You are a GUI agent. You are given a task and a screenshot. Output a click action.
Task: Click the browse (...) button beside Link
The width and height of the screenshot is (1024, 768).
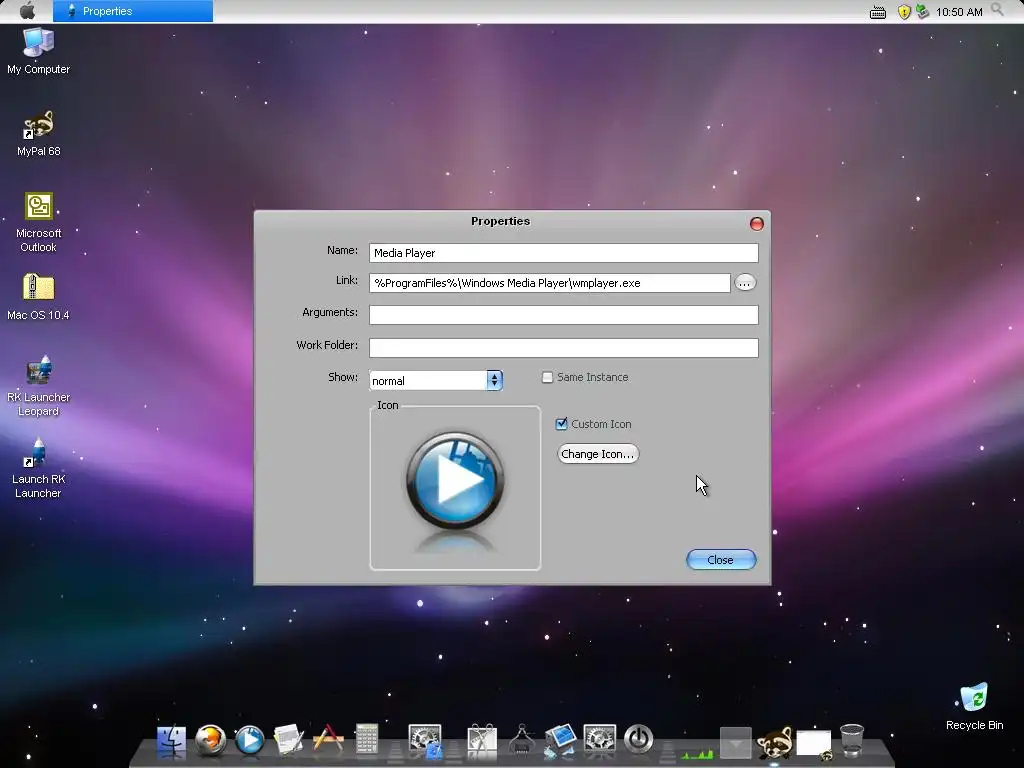(745, 283)
